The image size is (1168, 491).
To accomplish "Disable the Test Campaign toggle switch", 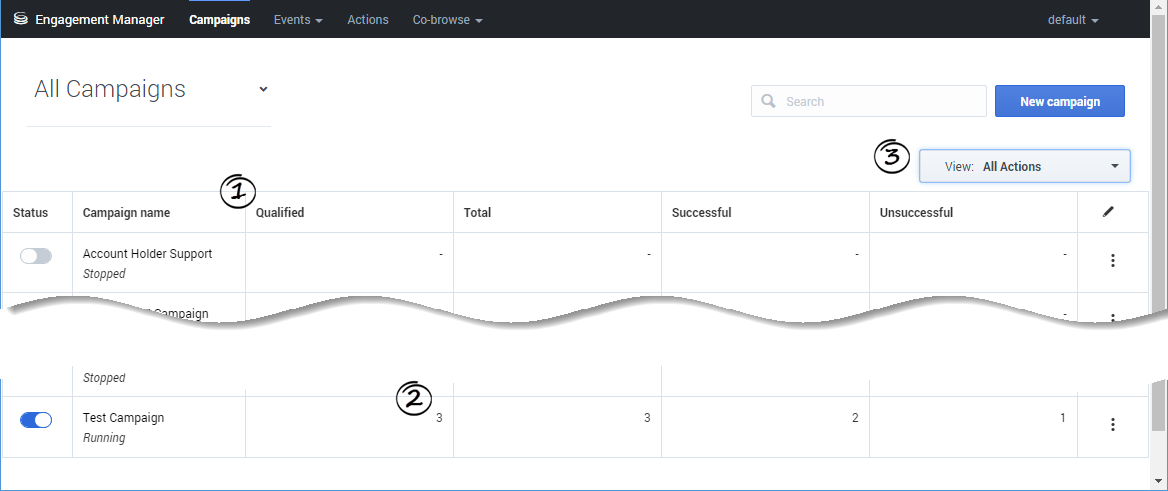I will tap(36, 421).
